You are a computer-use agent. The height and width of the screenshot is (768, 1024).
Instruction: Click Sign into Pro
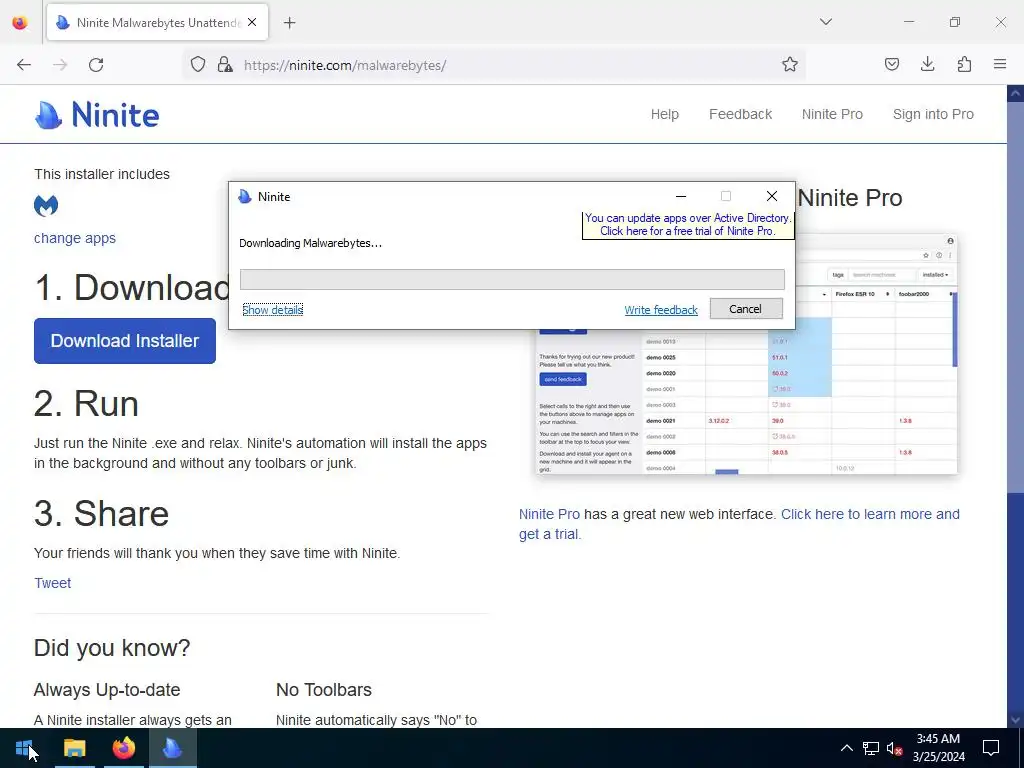click(933, 114)
